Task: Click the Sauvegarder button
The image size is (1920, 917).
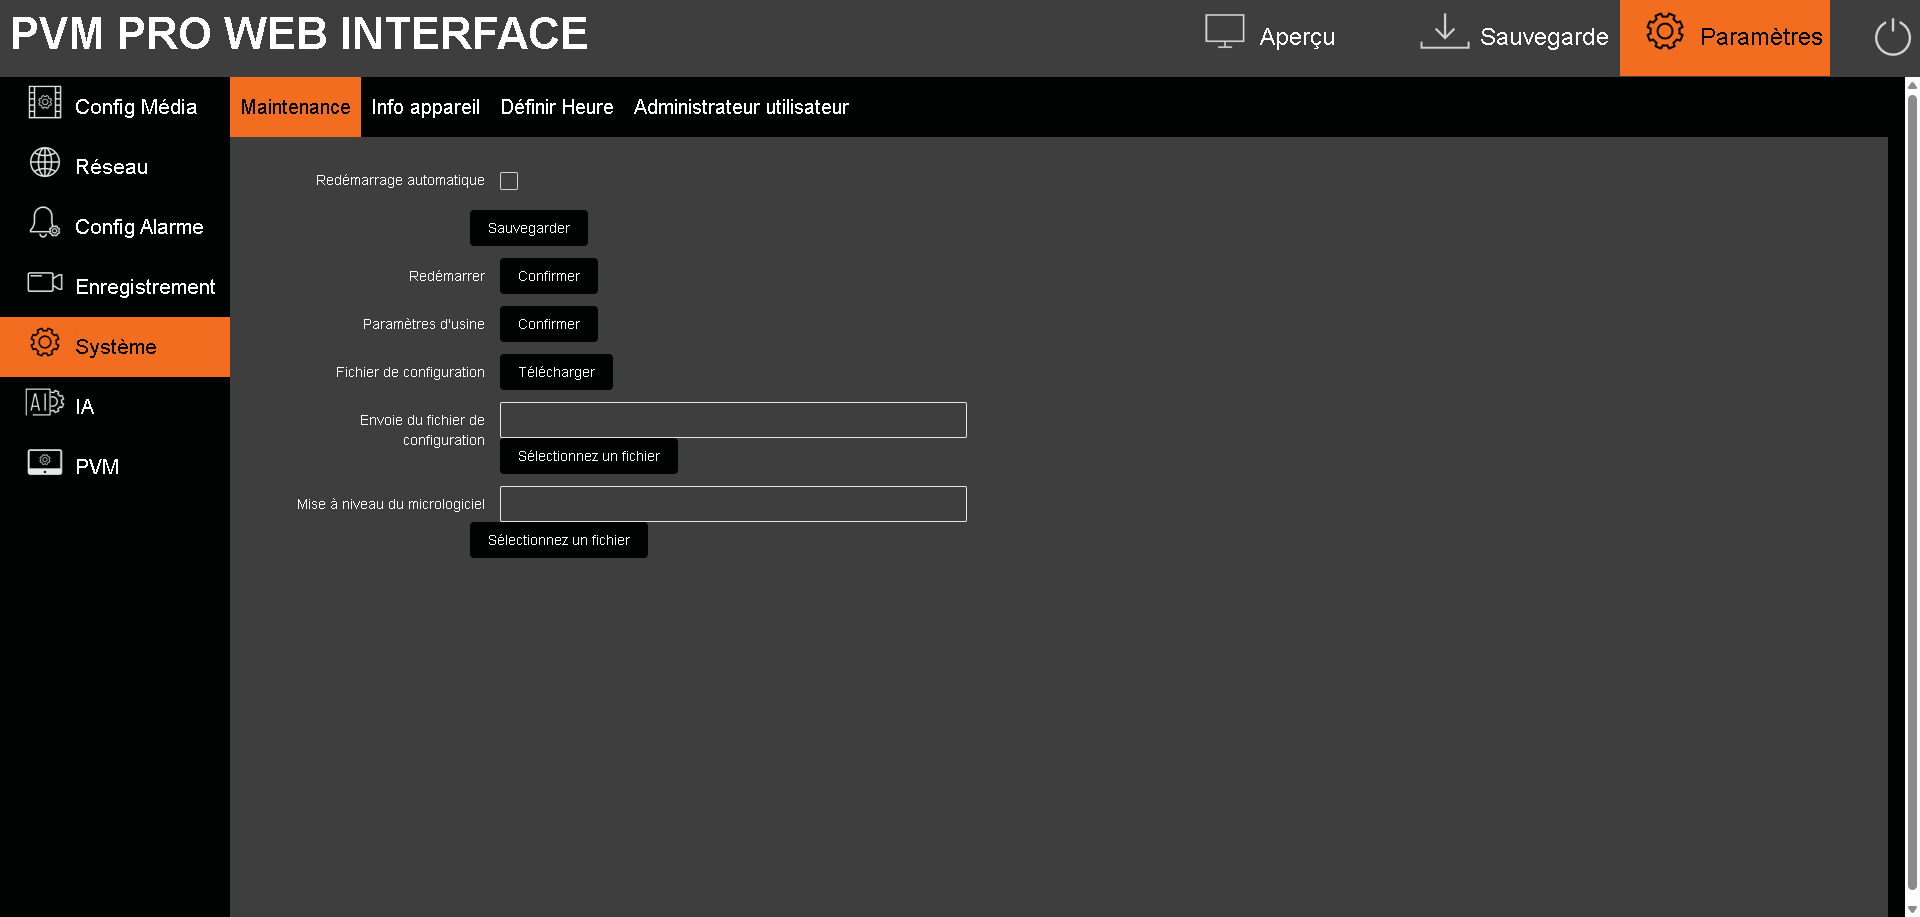Action: [529, 228]
